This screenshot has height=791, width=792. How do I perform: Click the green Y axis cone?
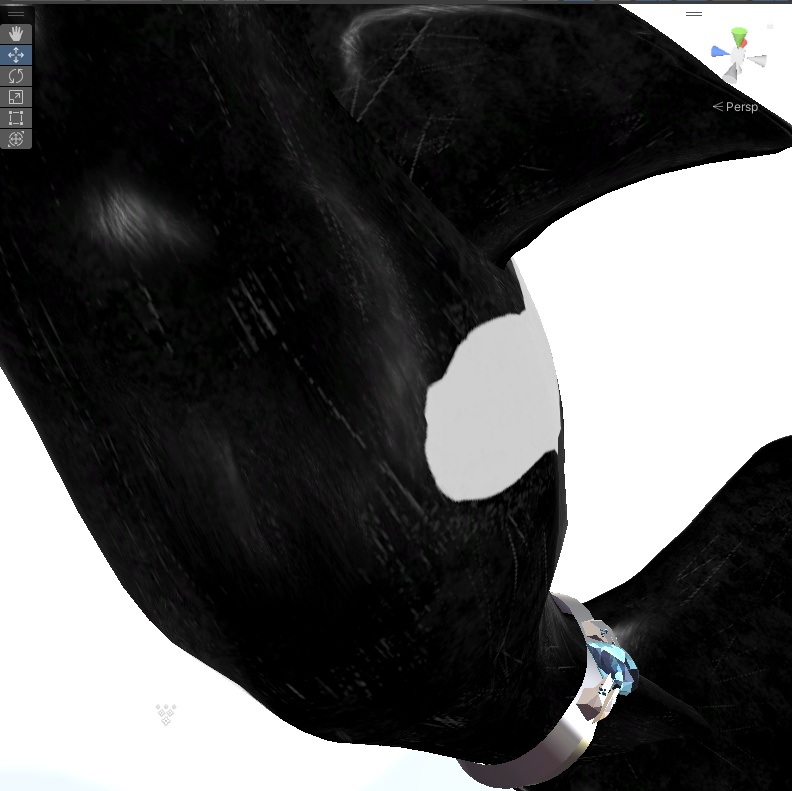(739, 36)
